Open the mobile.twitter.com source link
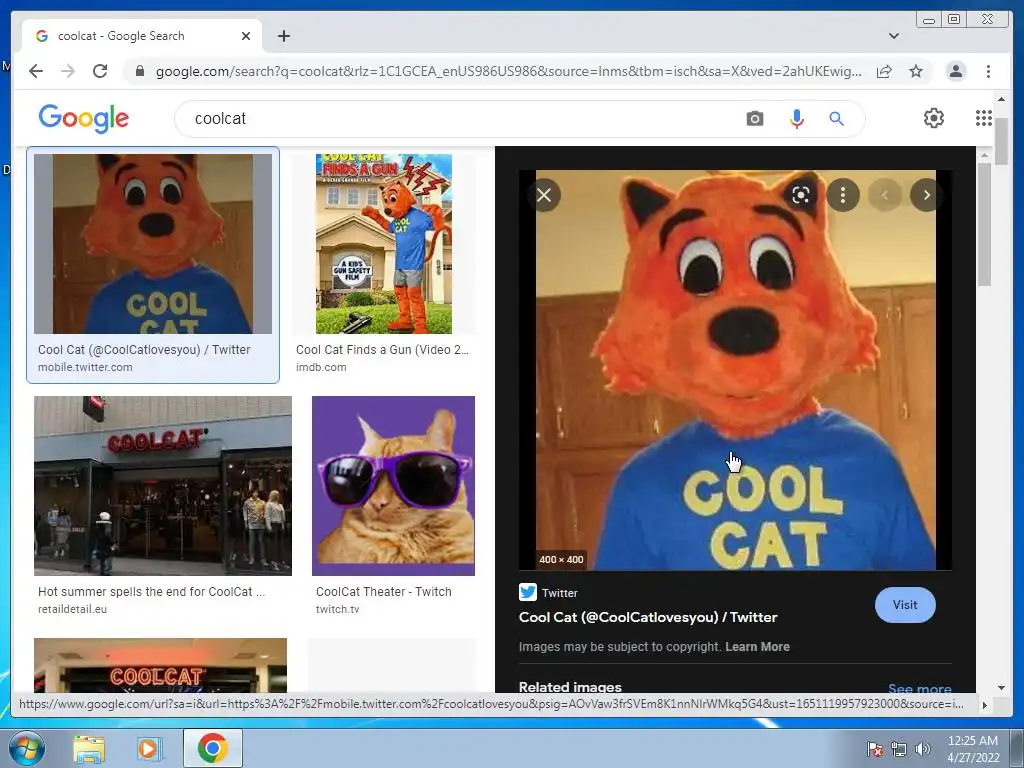The width and height of the screenshot is (1024, 768). (85, 367)
